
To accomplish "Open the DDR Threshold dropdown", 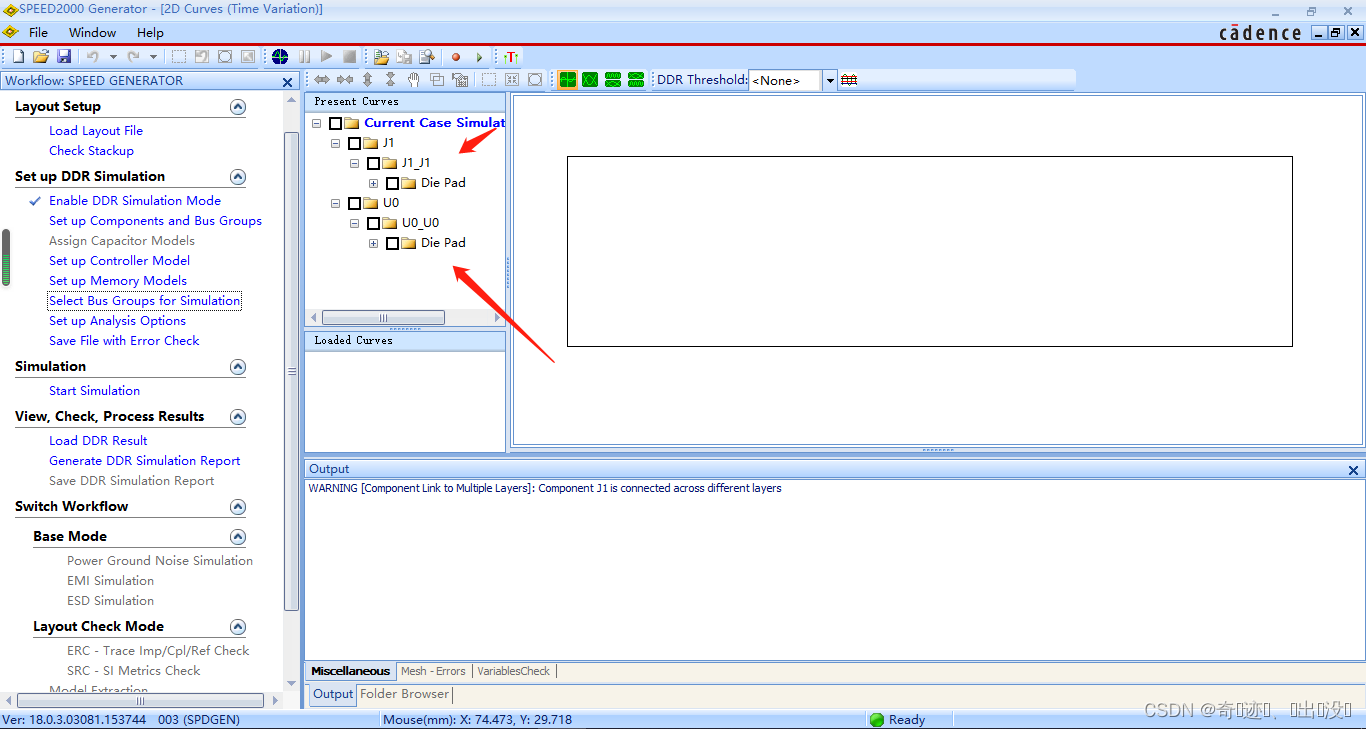I will (x=830, y=80).
